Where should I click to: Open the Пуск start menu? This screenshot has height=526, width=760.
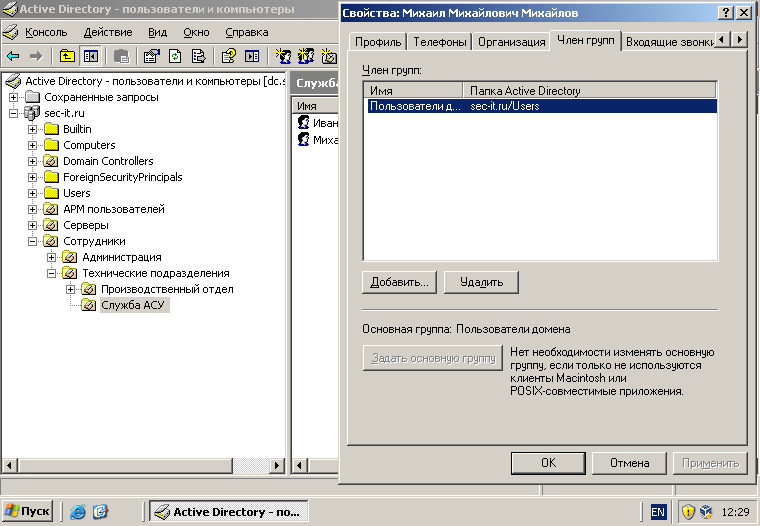coord(27,511)
